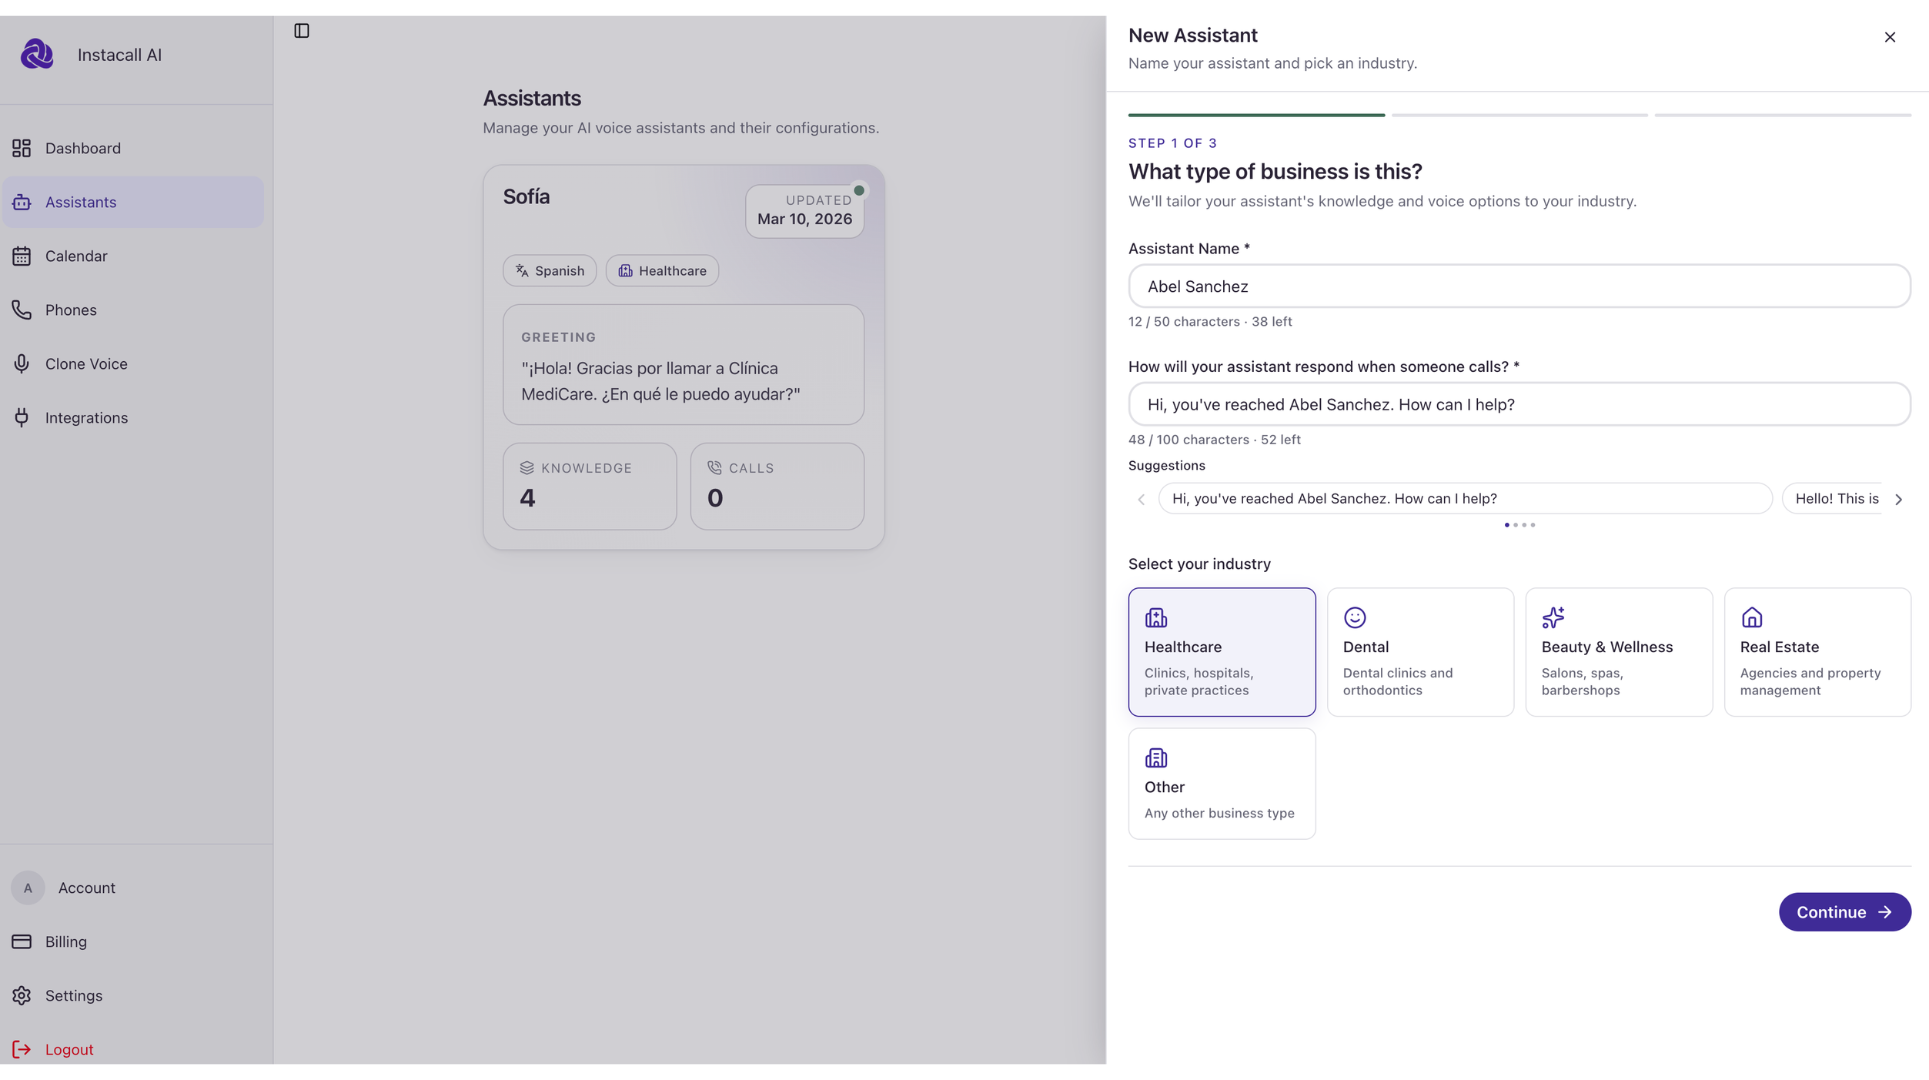Select the Dental industry option
This screenshot has height=1080, width=1929.
1420,652
